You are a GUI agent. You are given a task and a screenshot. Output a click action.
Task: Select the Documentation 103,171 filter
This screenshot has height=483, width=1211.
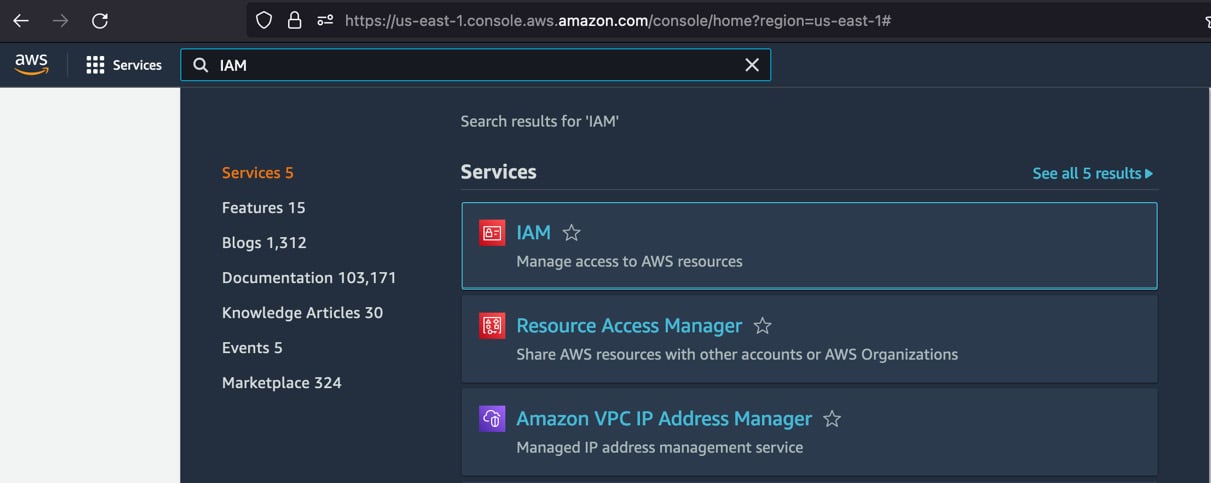(309, 278)
